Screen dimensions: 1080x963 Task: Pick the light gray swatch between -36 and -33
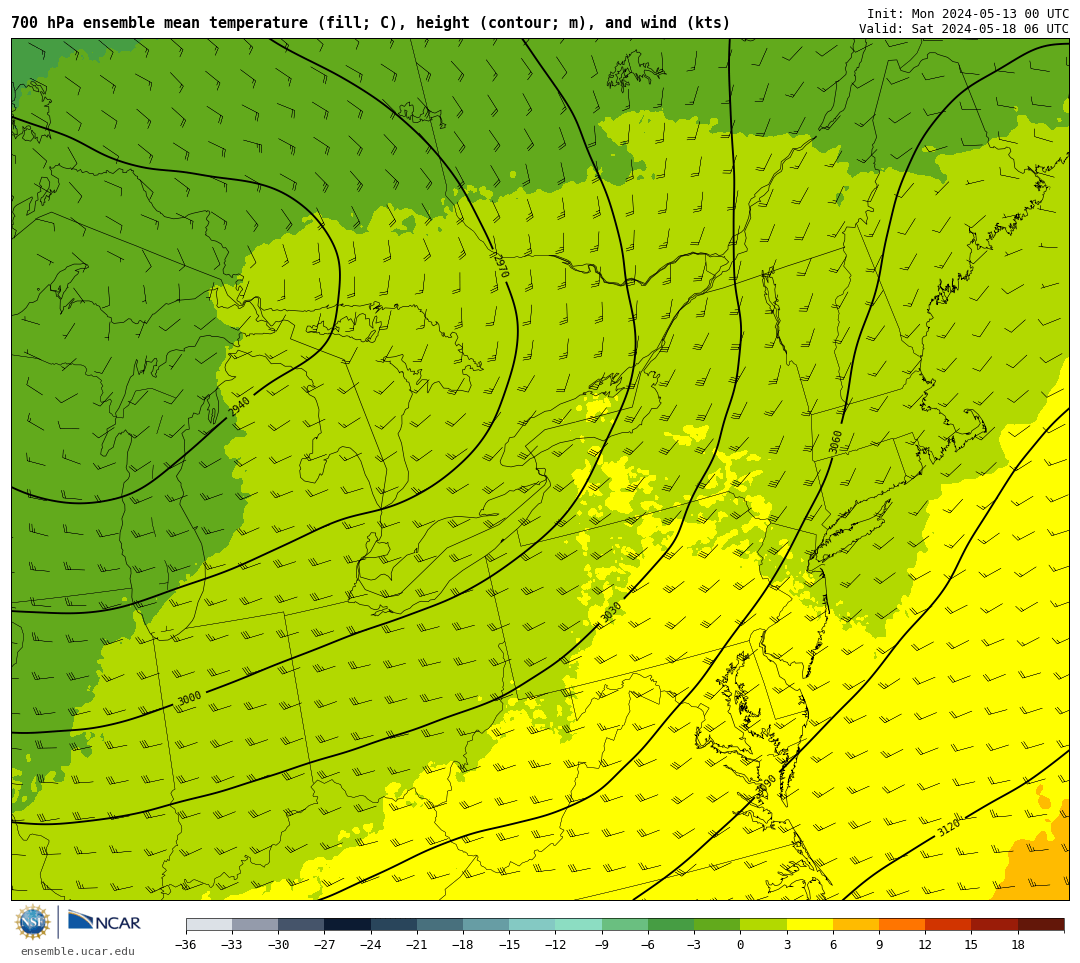pyautogui.click(x=209, y=925)
